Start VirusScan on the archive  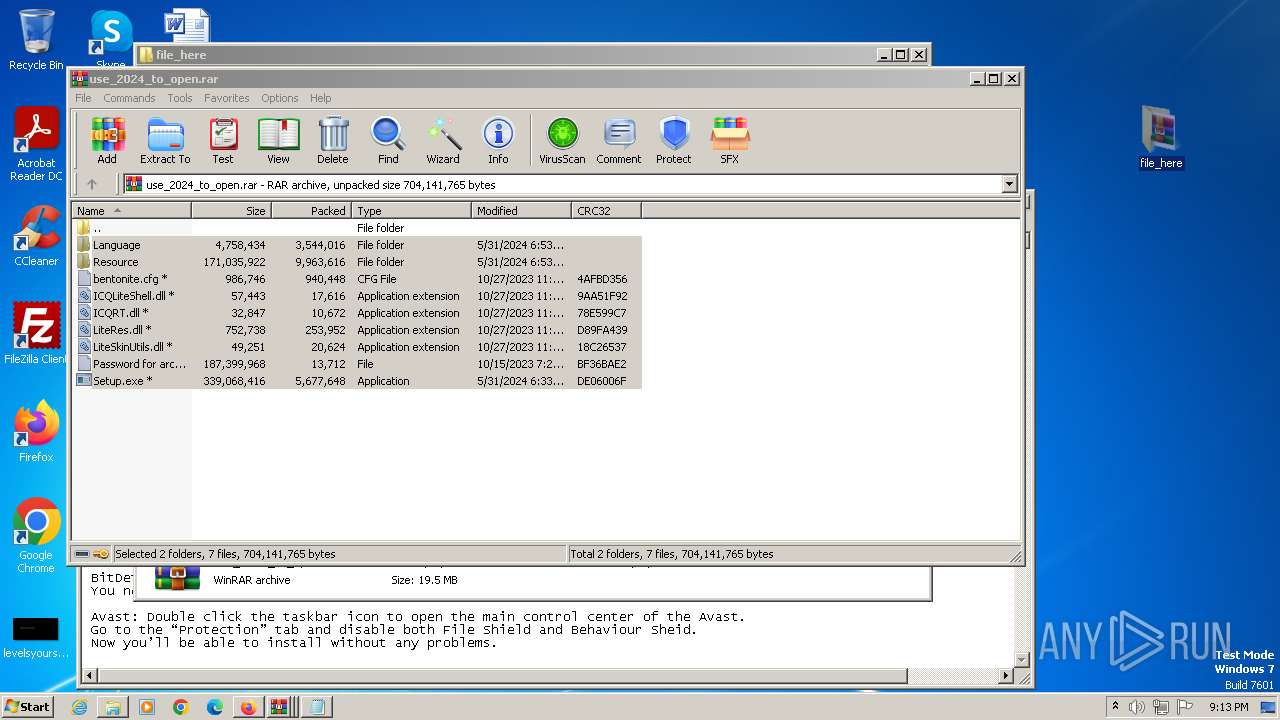pos(562,140)
